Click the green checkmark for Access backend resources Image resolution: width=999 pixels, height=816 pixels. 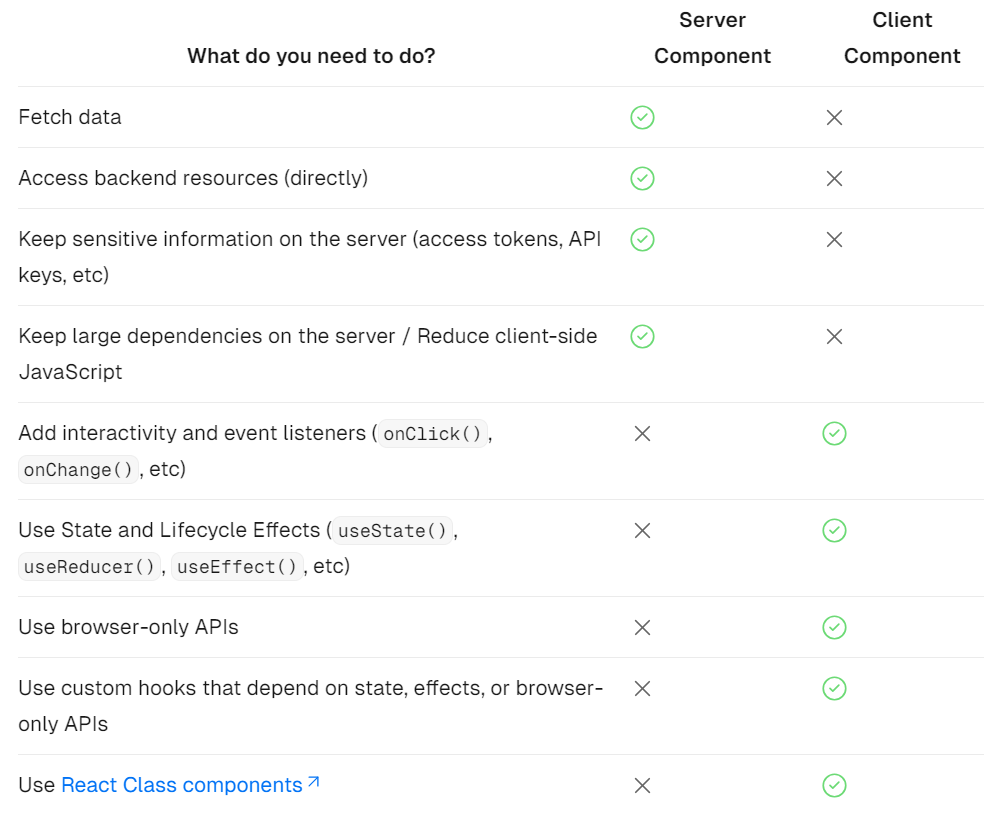642,179
